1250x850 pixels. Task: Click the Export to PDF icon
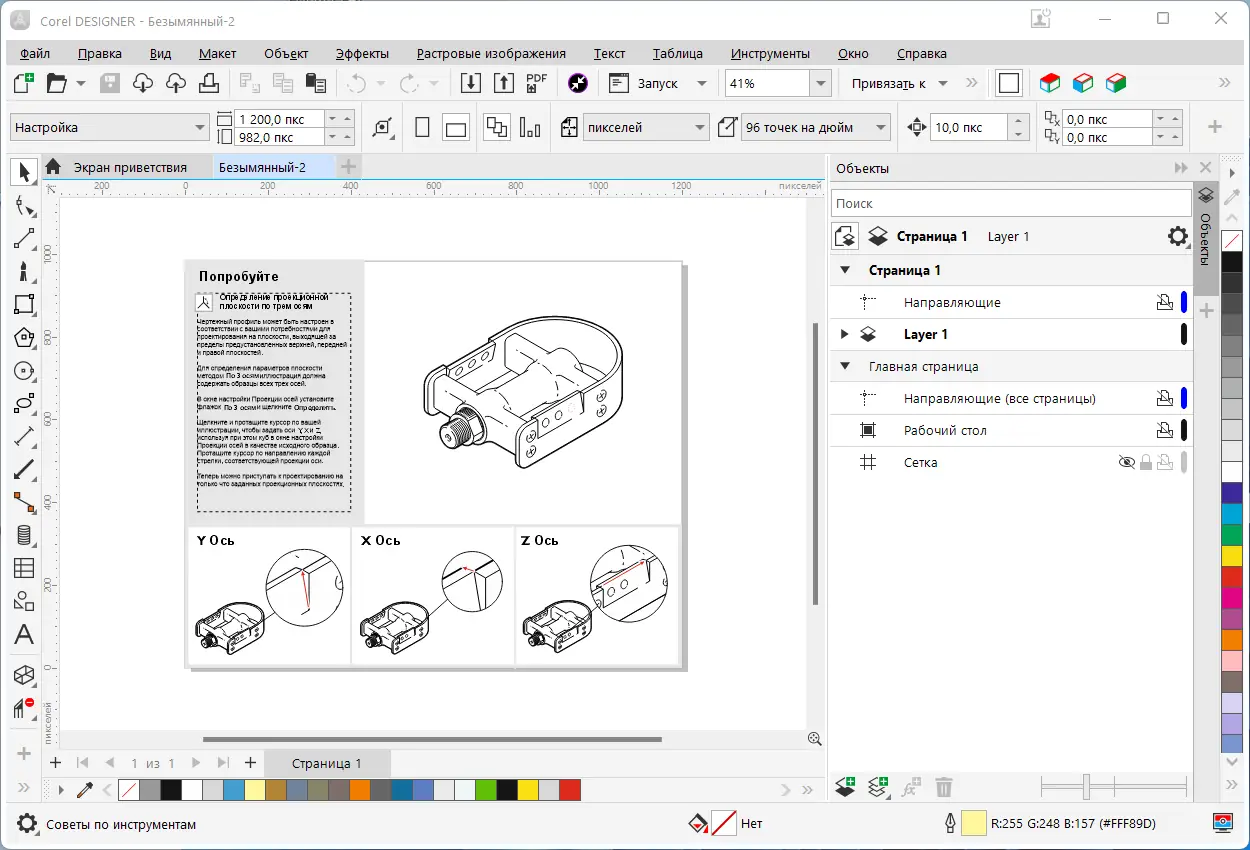pos(537,83)
